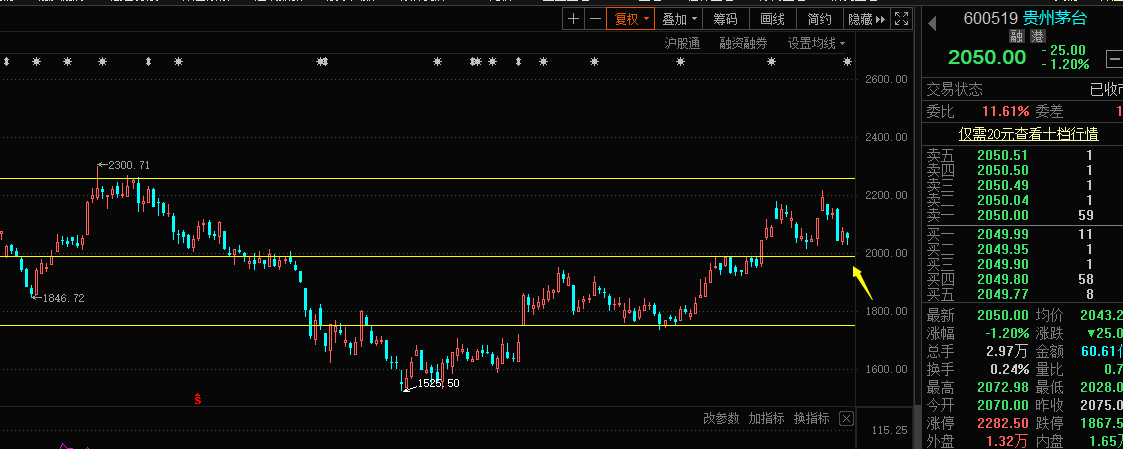Select the 卖五 2050.51 ask row
Image resolution: width=1123 pixels, height=449 pixels.
[1023, 155]
